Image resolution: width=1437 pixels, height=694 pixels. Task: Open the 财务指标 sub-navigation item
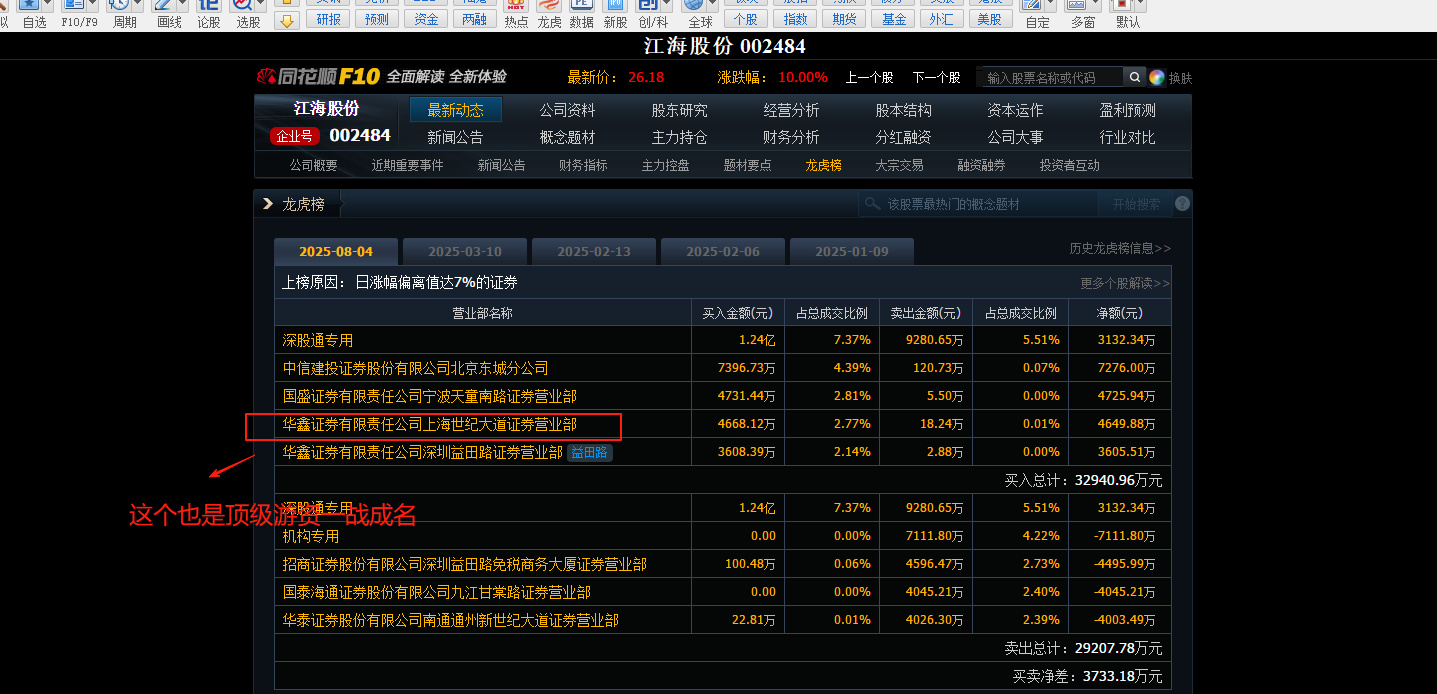coord(583,165)
